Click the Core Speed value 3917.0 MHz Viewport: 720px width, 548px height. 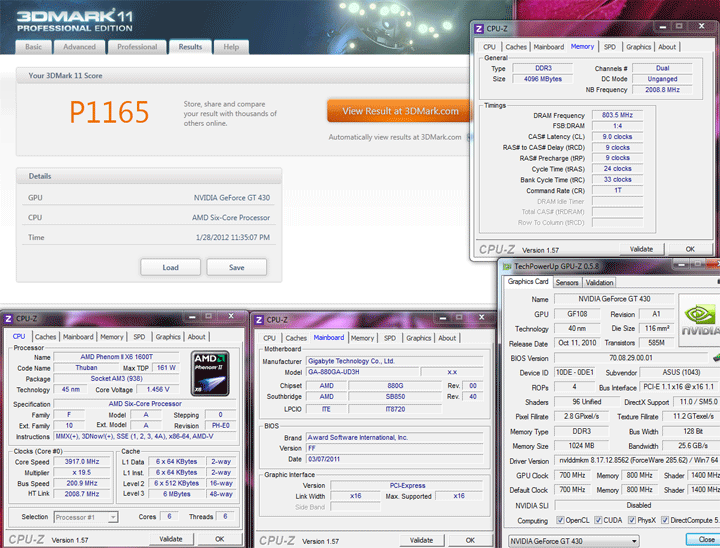[82, 462]
